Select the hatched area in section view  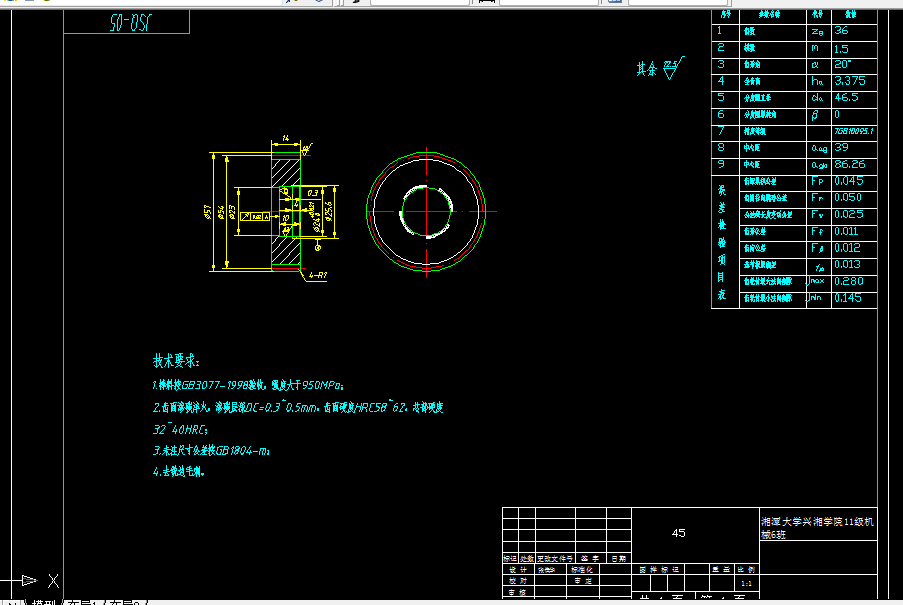coord(286,173)
